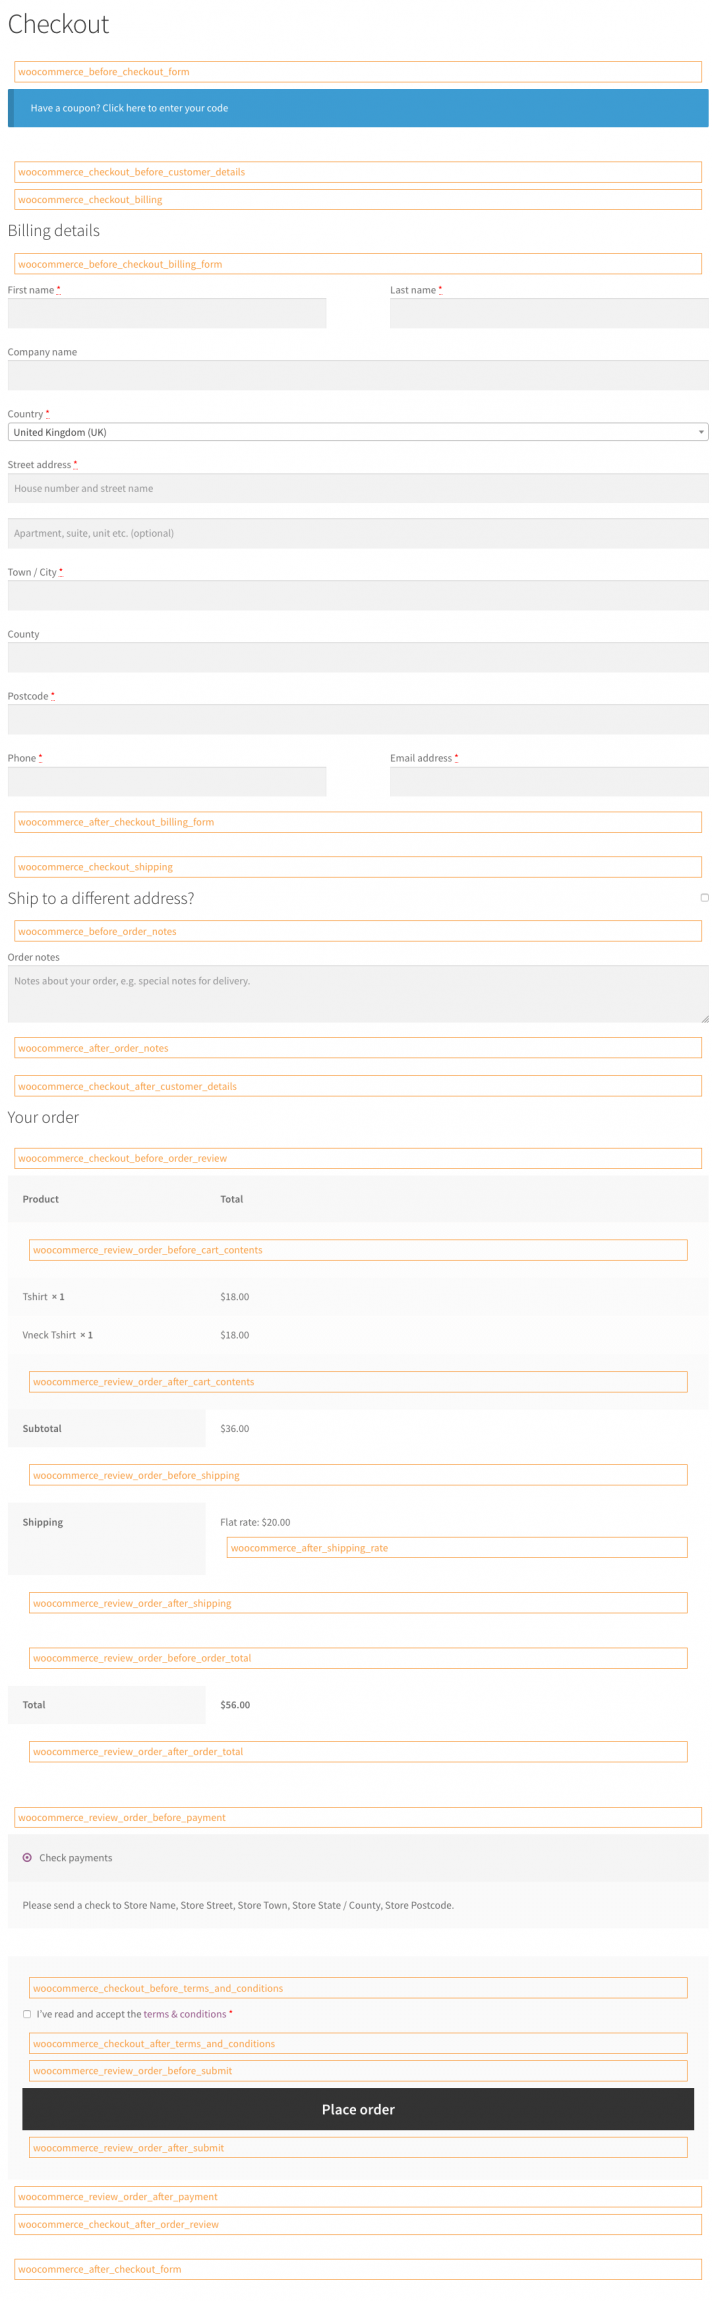This screenshot has height=2301, width=712.
Task: Select the Check payments radio button
Action: coord(27,1857)
